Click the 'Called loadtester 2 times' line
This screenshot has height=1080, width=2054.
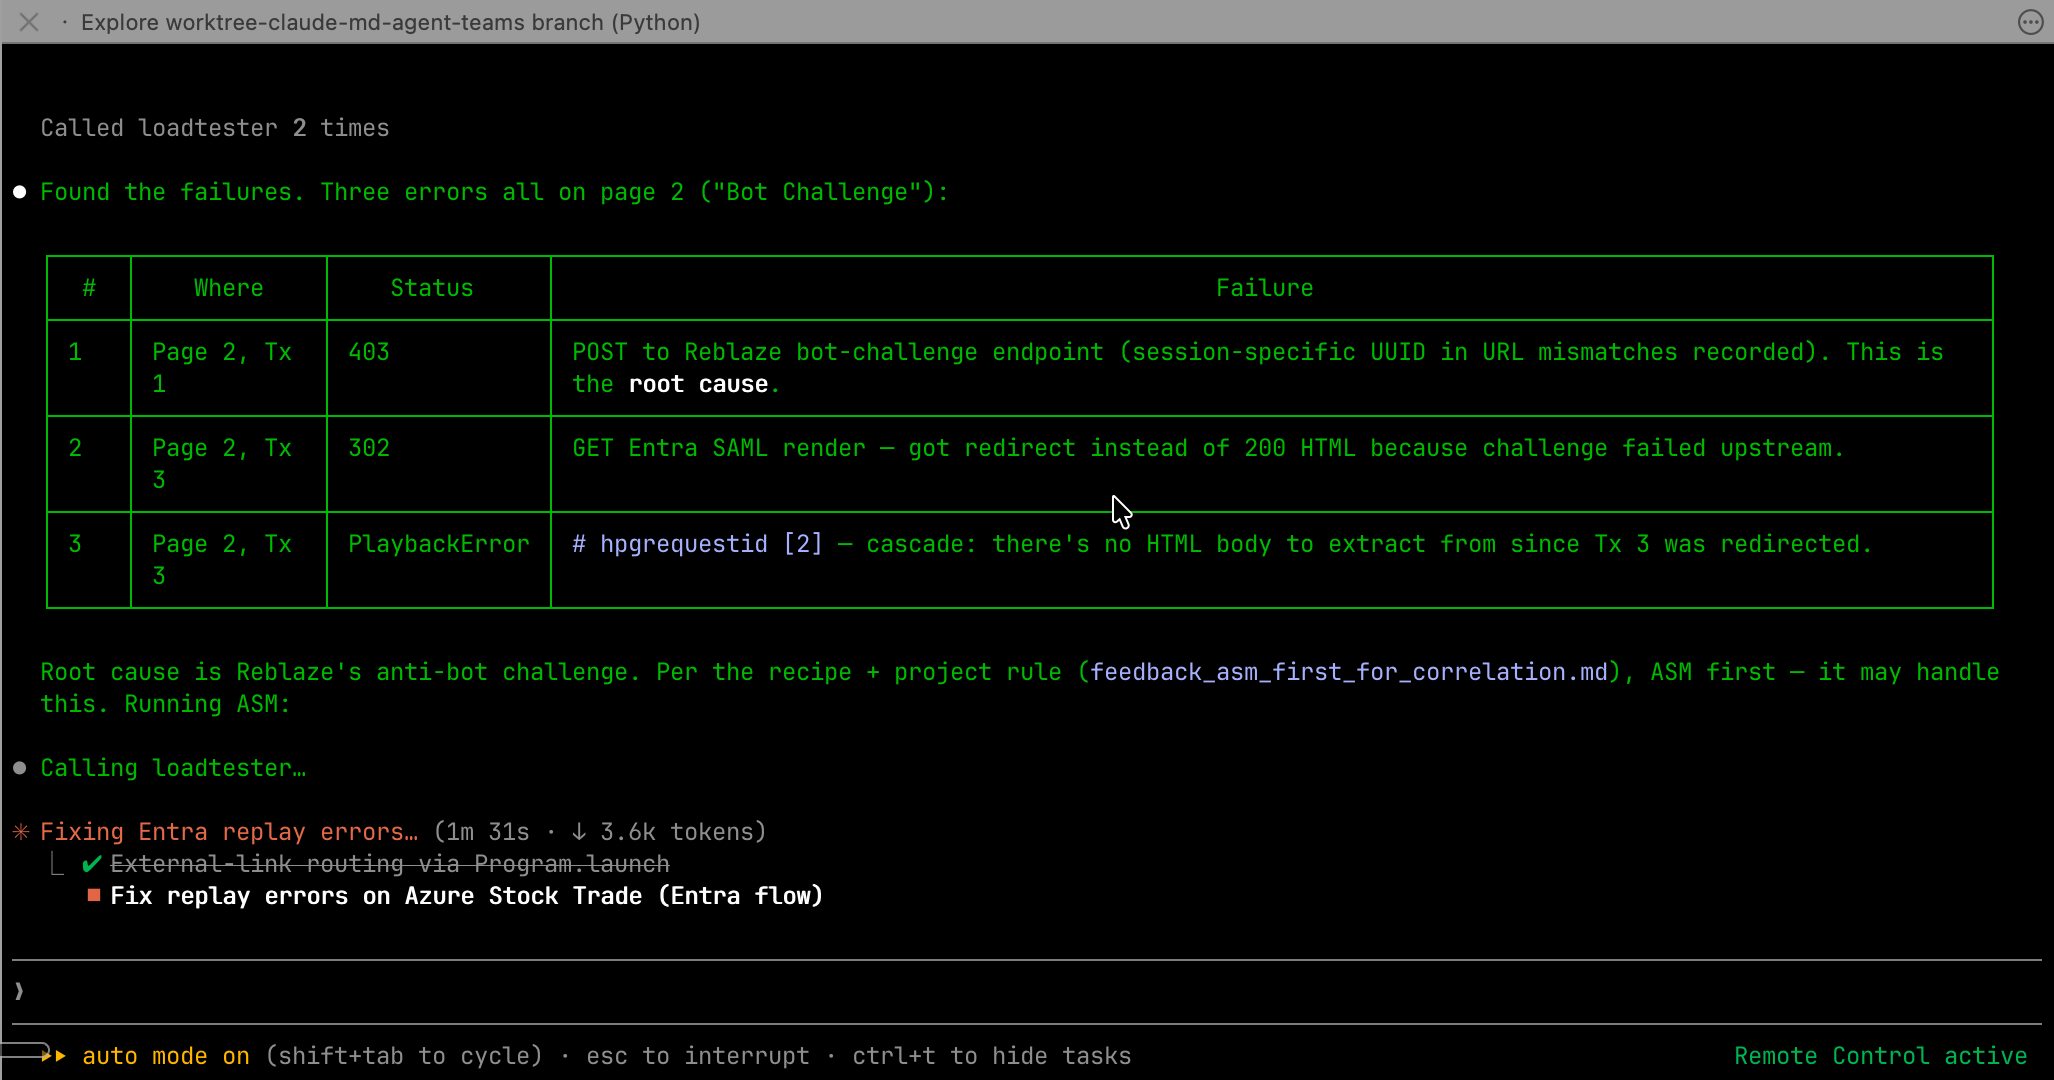215,128
